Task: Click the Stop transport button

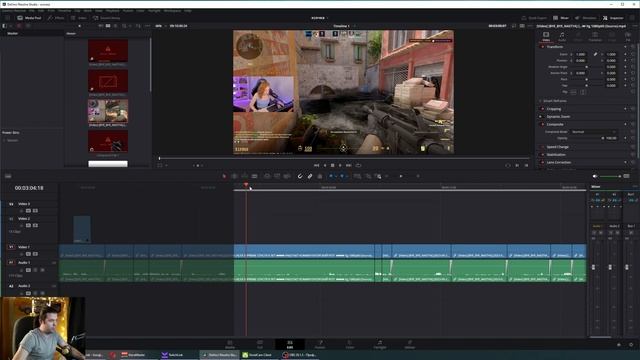Action: [333, 165]
